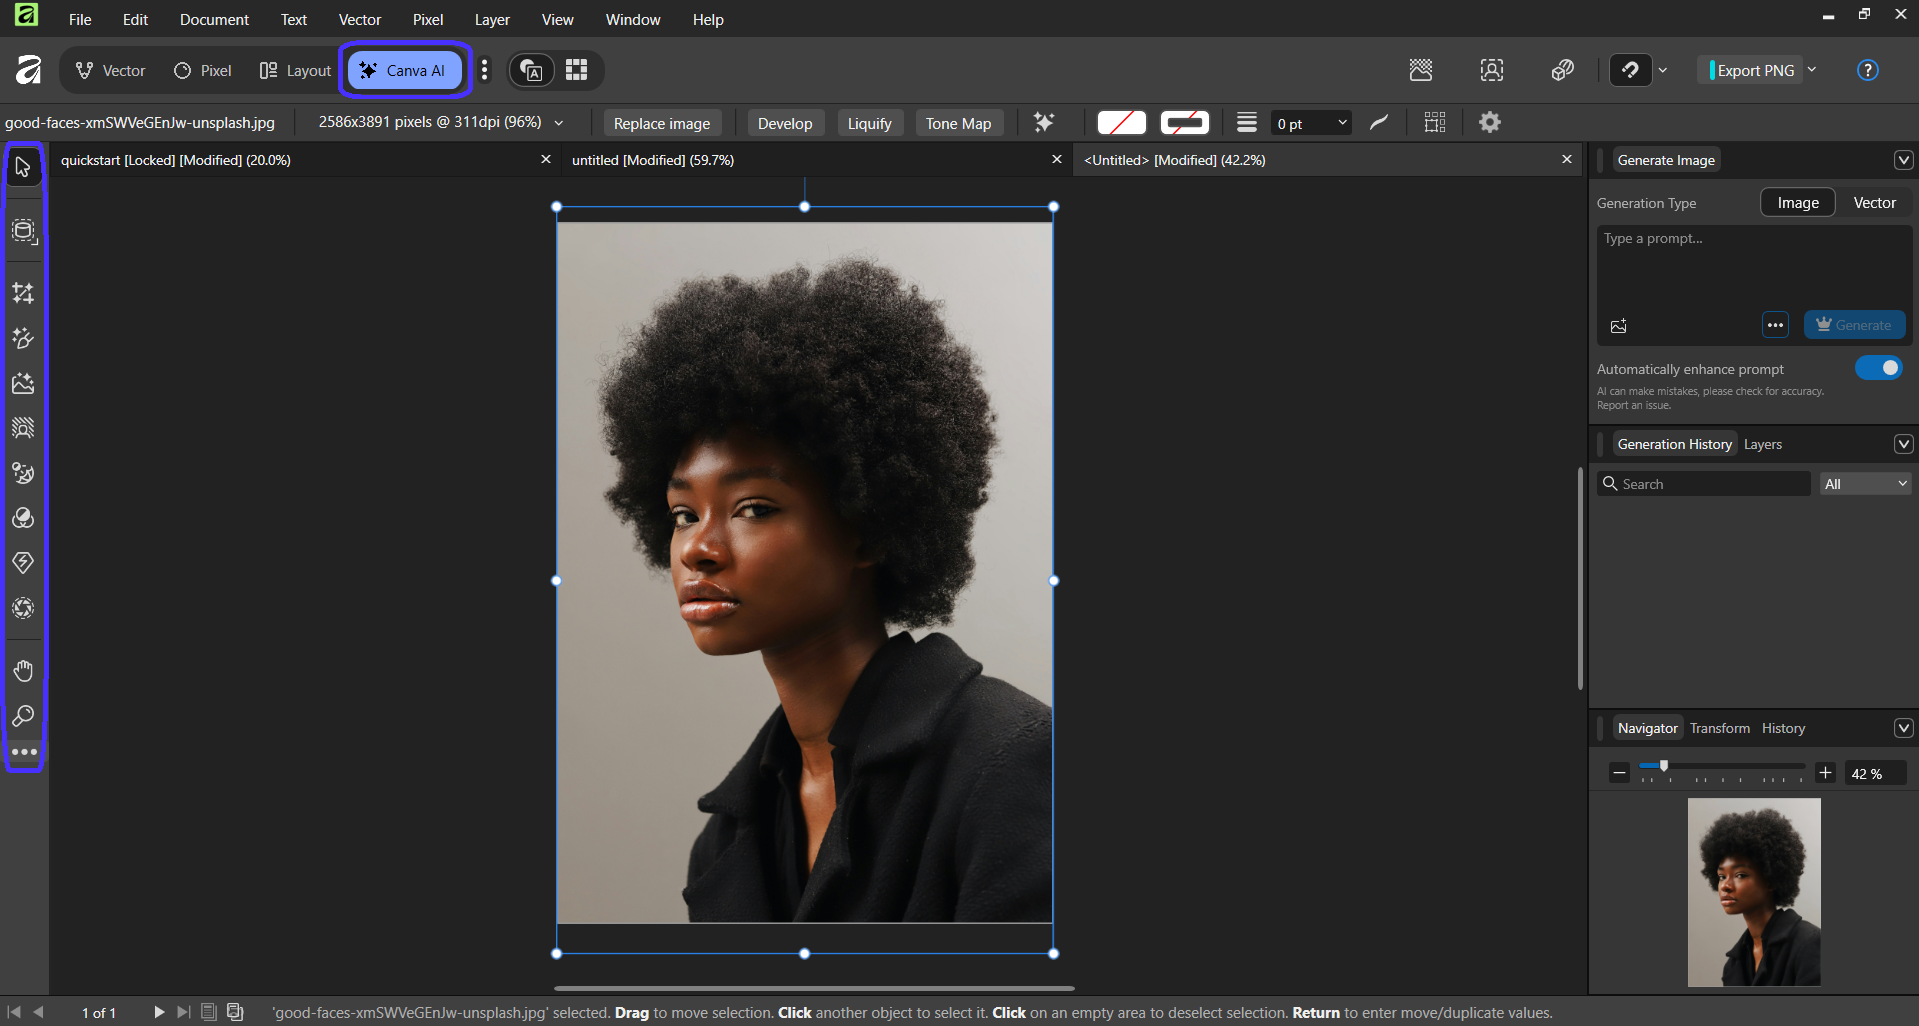Open the gear settings icon in context toolbar

(1490, 122)
